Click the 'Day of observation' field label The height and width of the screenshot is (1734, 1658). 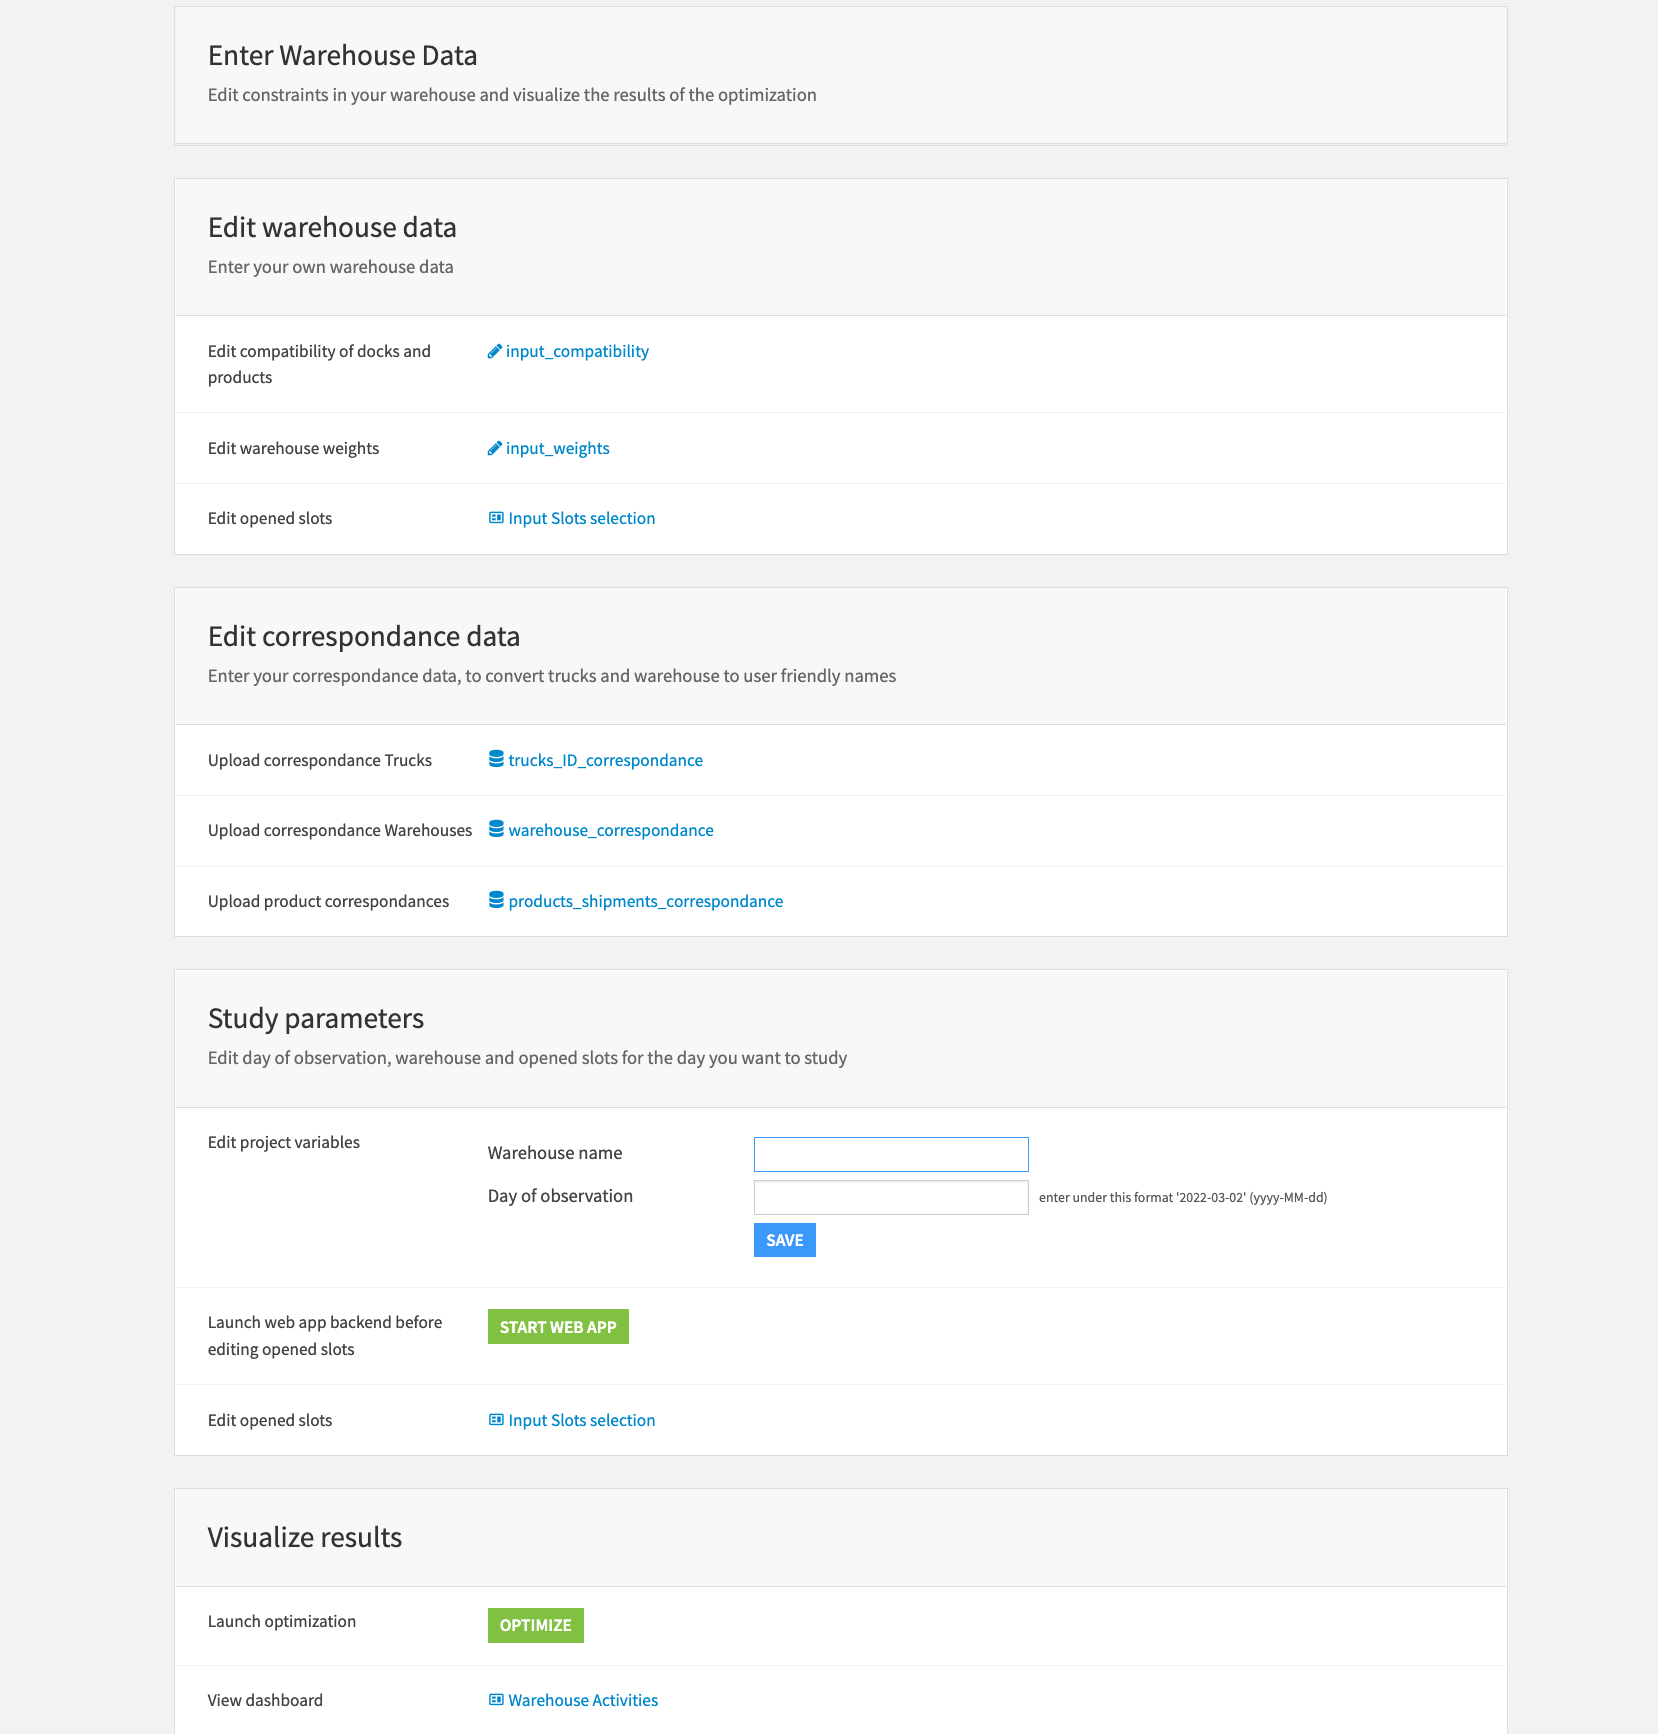(x=560, y=1196)
